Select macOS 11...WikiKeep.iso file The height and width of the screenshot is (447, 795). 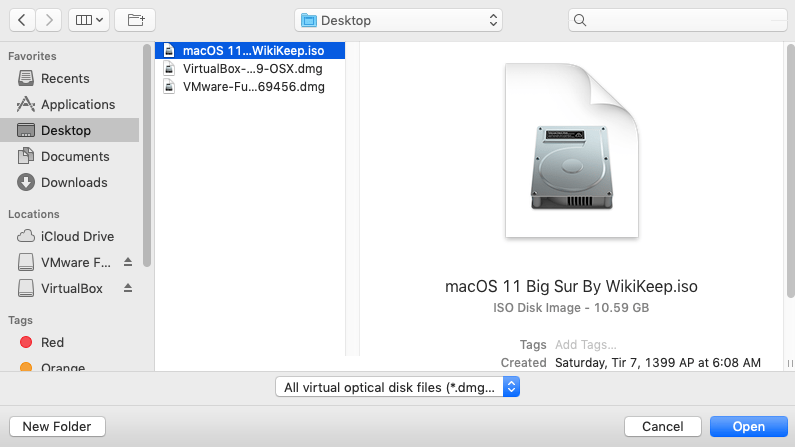click(x=250, y=51)
